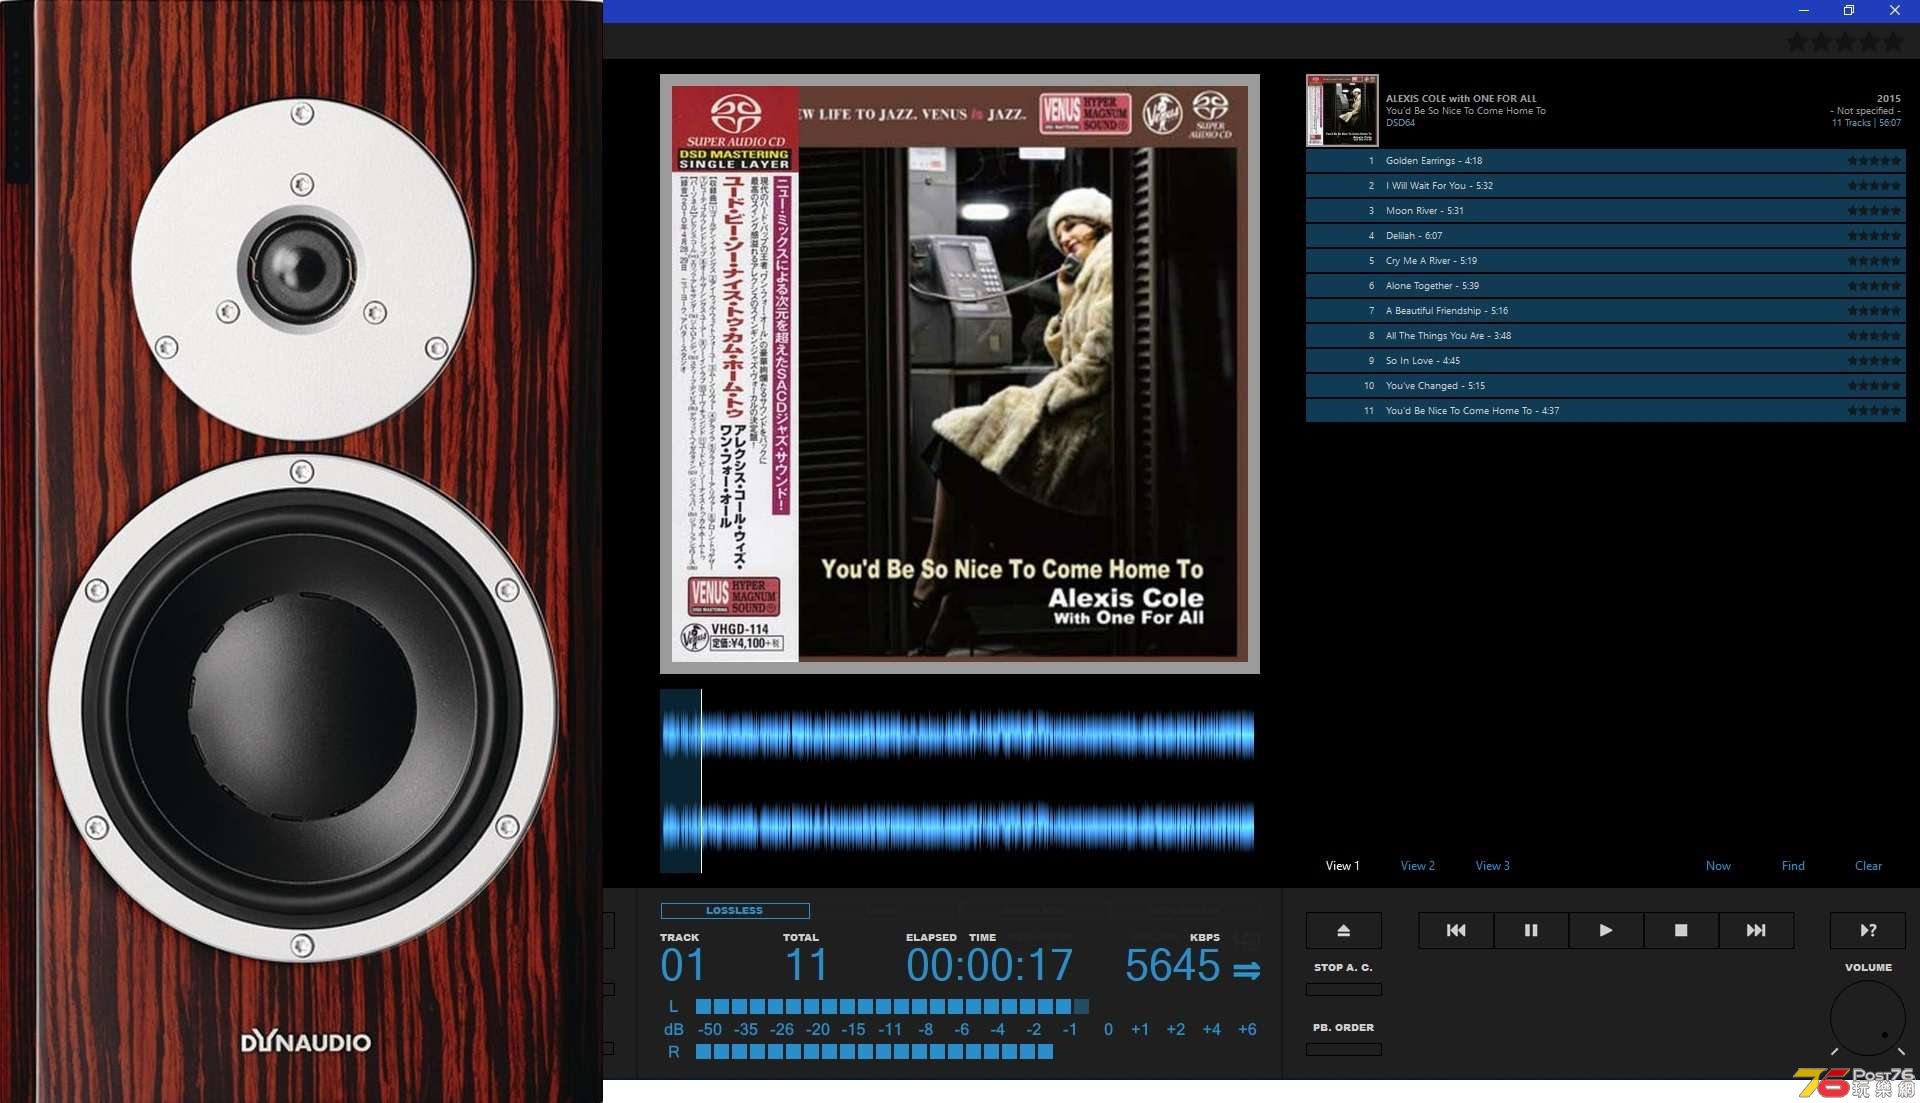Click the ALEXIS COLE with ONE FOR ALL header

[x=1461, y=98]
